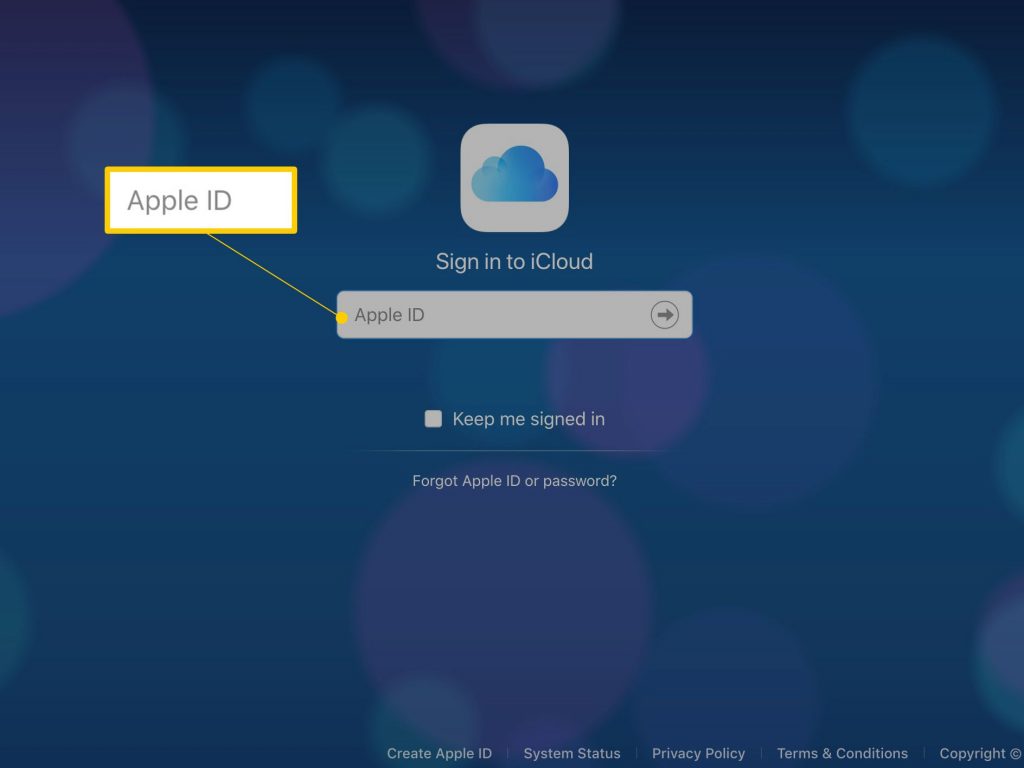Click the yellow dot marker on the field
Image resolution: width=1024 pixels, height=768 pixels.
coord(342,318)
